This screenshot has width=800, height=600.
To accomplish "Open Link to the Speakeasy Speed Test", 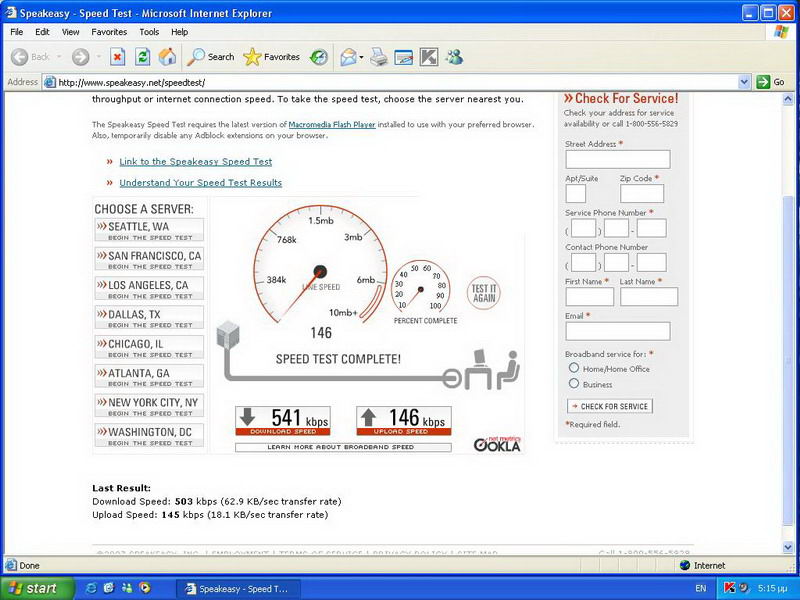I will click(x=195, y=162).
